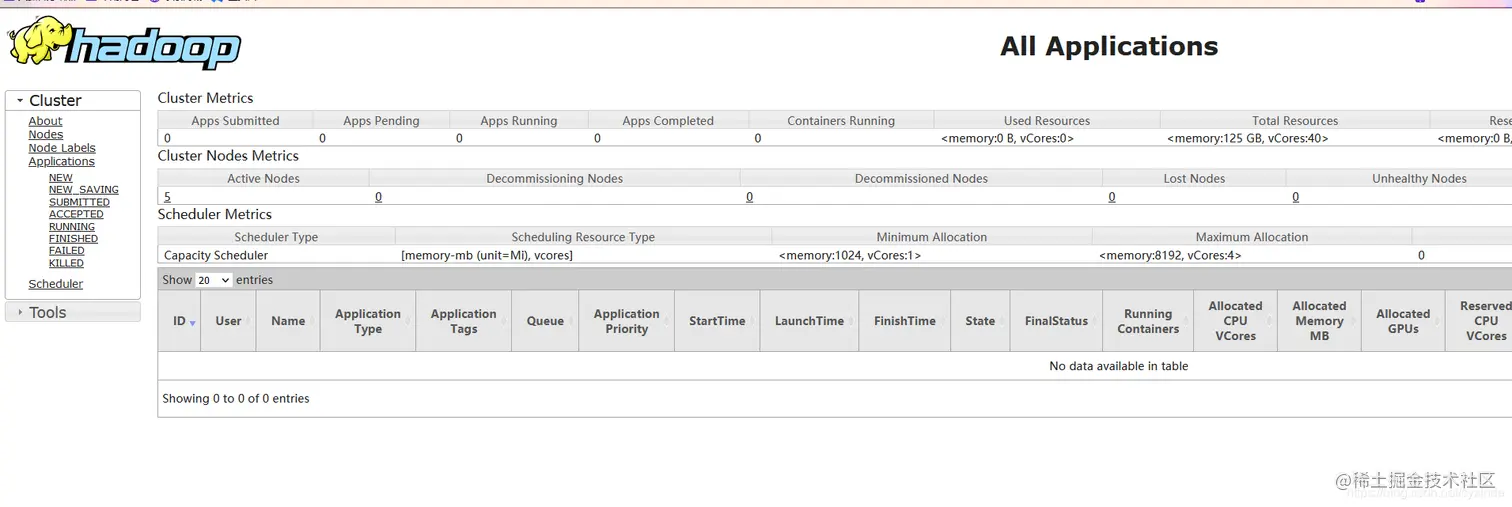Sort table by Name column
This screenshot has width=1512, height=507.
(x=288, y=321)
